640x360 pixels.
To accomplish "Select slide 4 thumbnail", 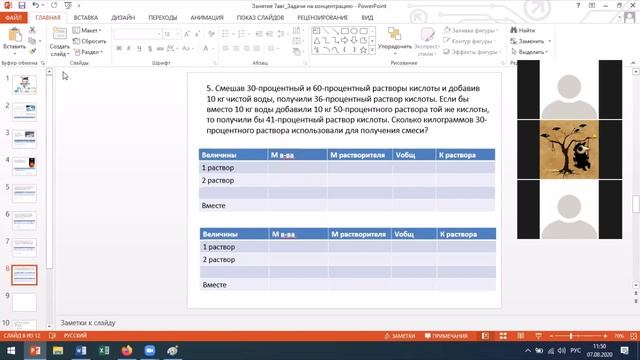I will point(24,166).
